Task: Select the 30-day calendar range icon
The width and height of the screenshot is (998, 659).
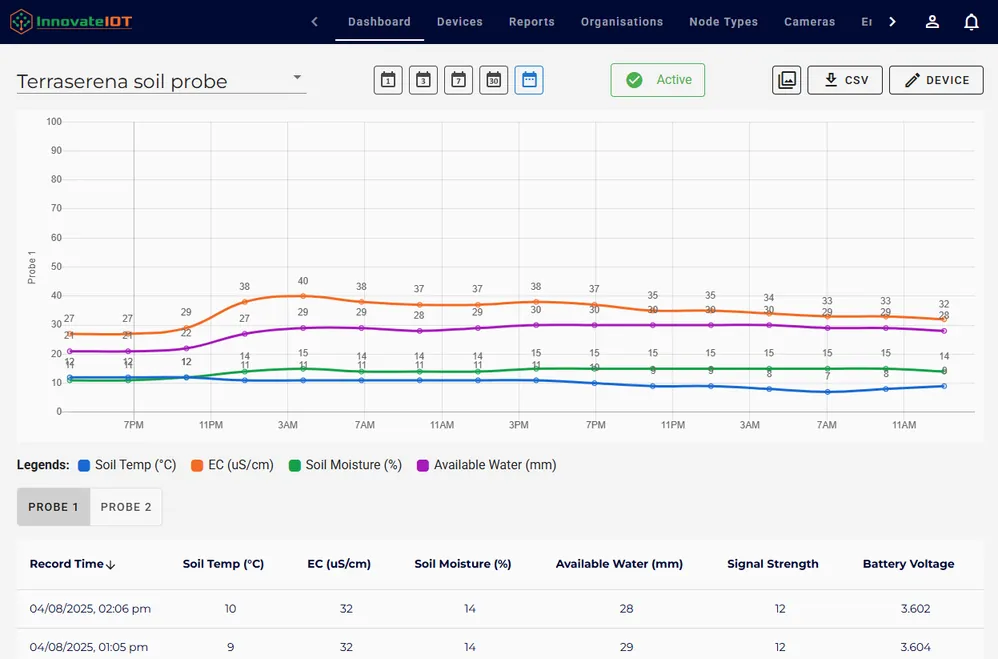Action: 493,80
